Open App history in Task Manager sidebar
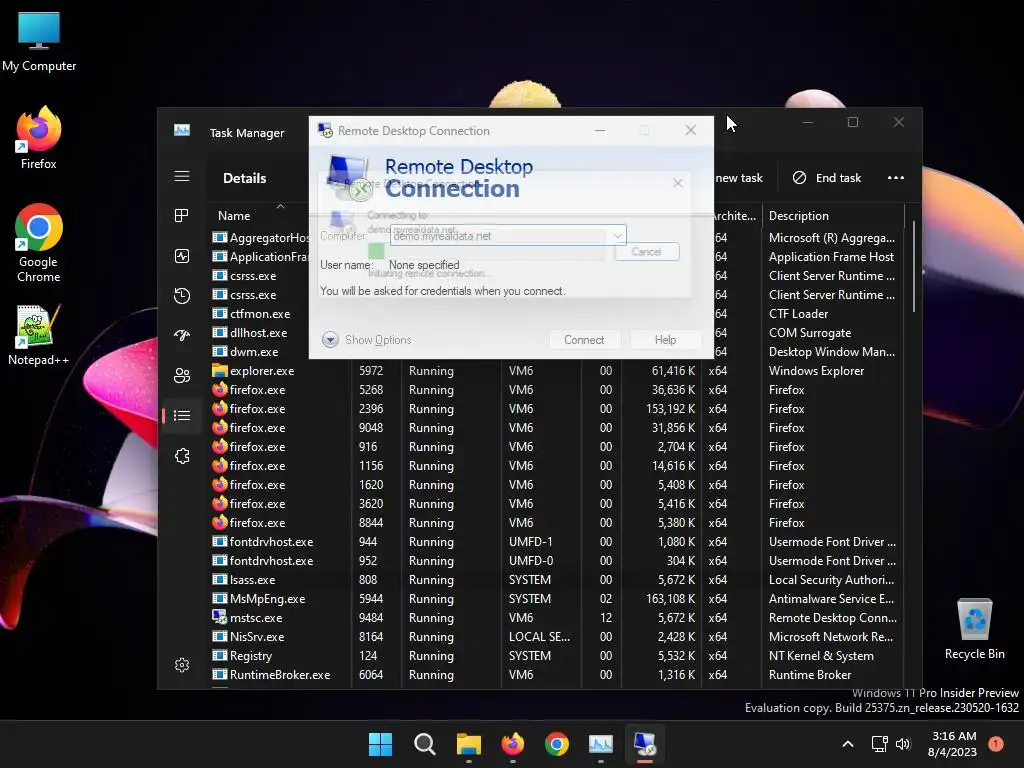 click(182, 296)
